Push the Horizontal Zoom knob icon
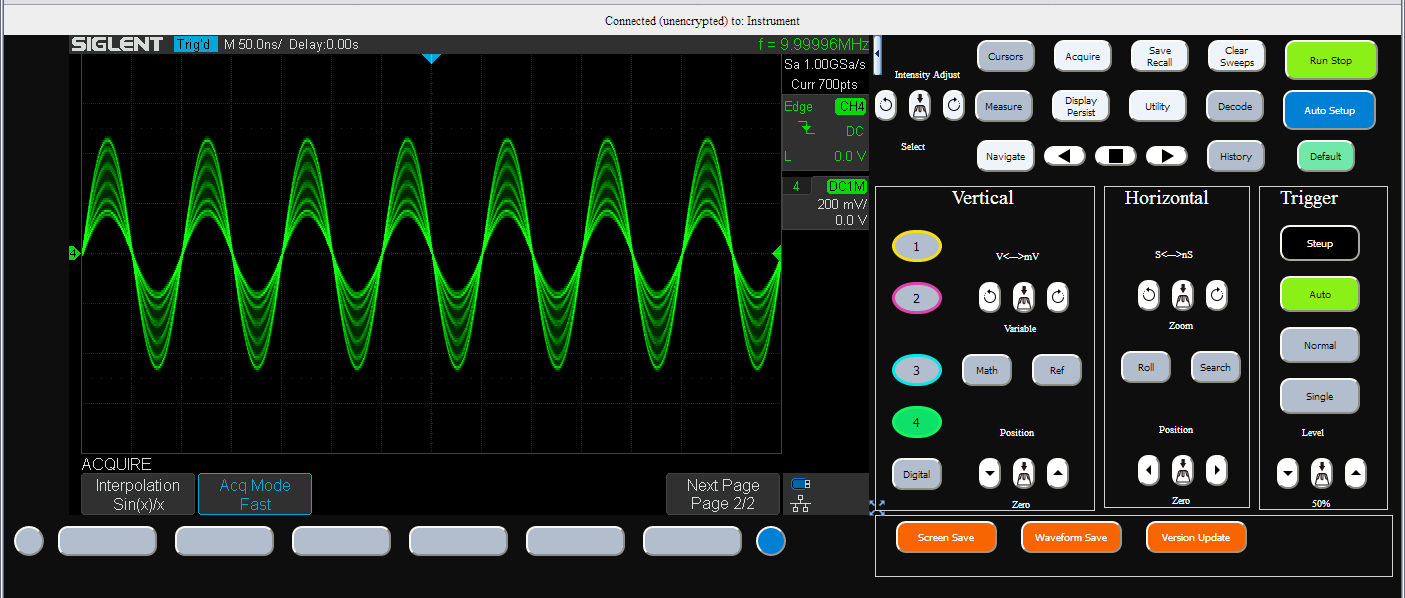The image size is (1405, 598). click(1182, 295)
